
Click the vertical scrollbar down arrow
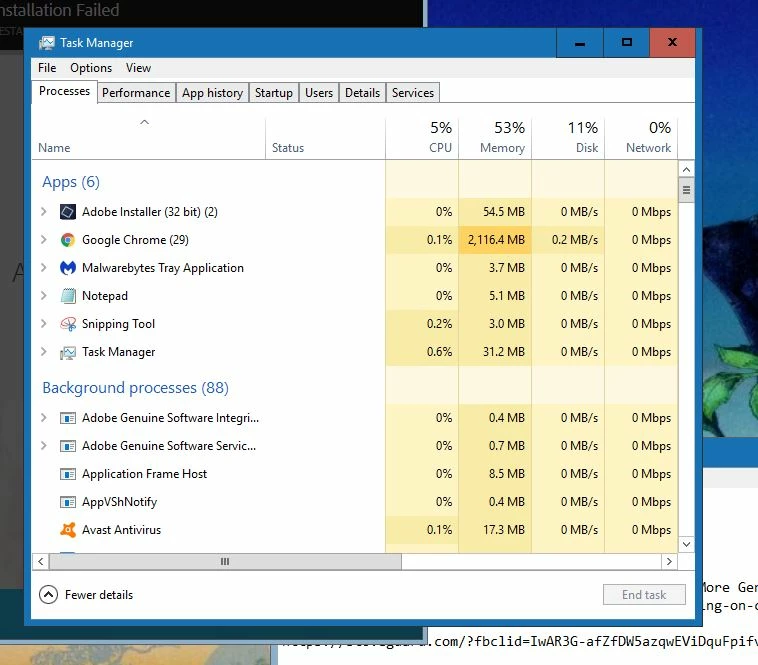[686, 544]
